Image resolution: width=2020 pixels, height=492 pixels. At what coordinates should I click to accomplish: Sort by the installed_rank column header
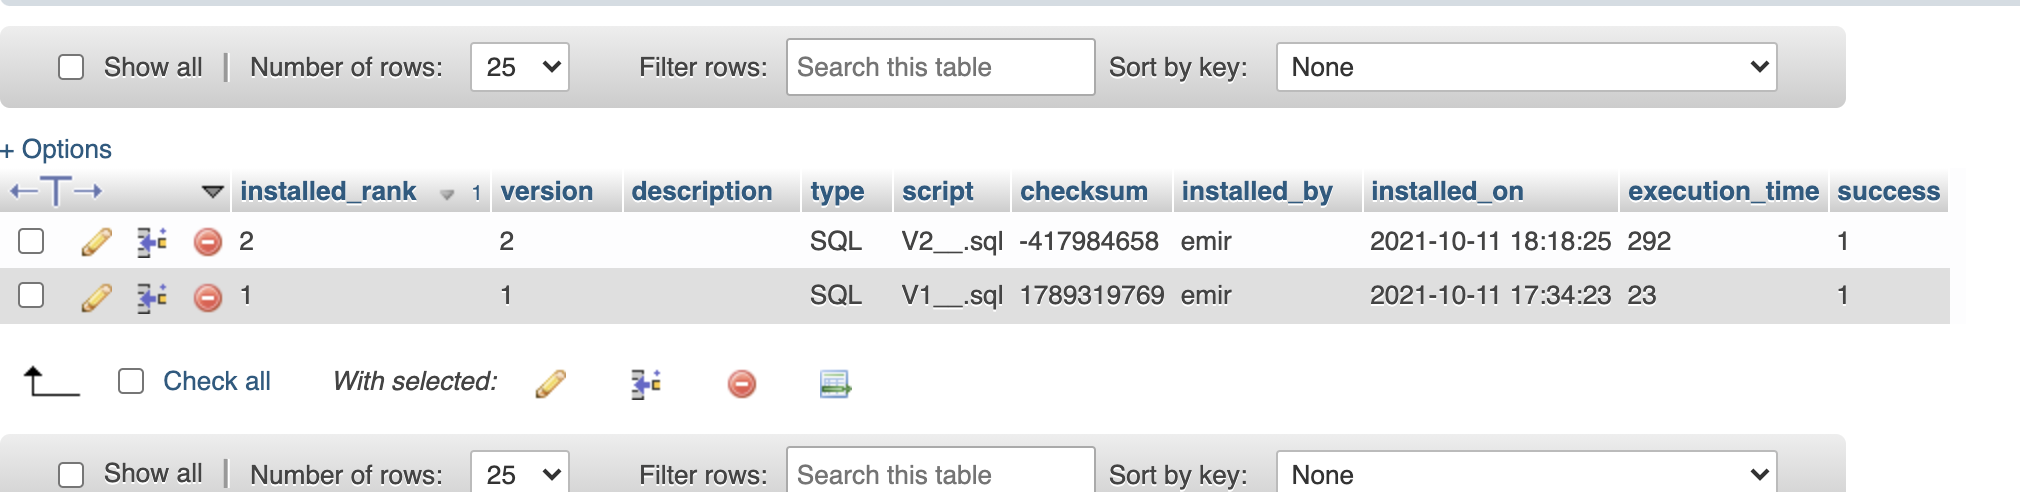coord(328,191)
